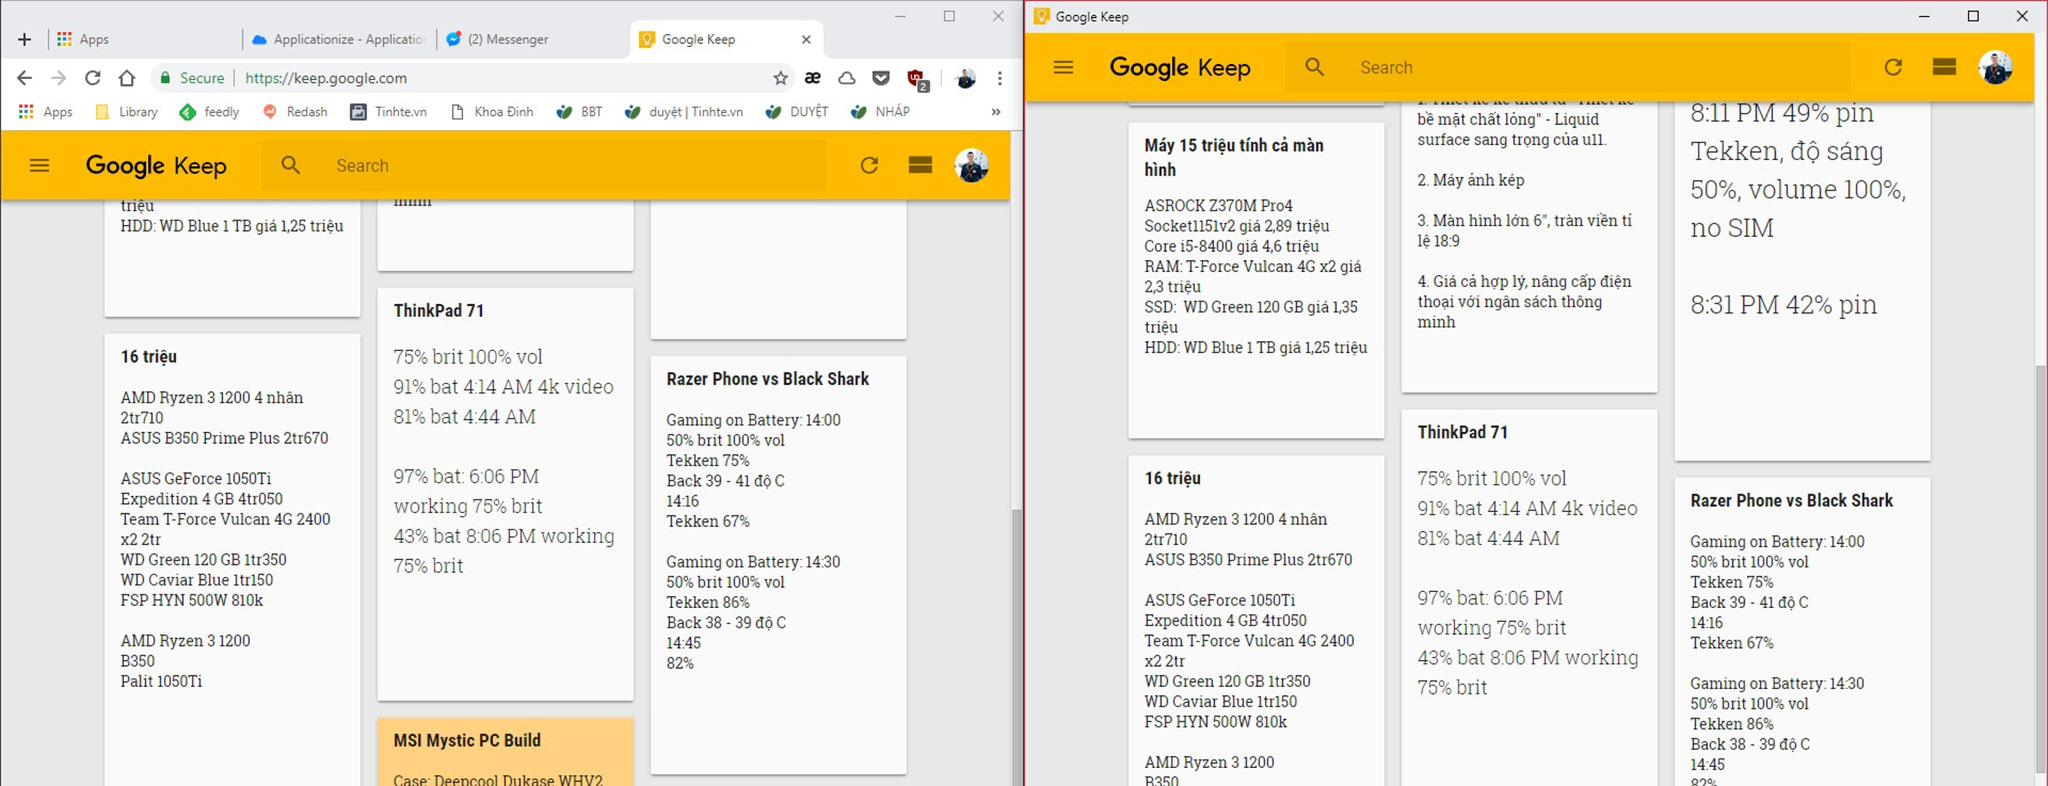2048x786 pixels.
Task: Bookmark this page with the star icon
Action: tap(781, 78)
